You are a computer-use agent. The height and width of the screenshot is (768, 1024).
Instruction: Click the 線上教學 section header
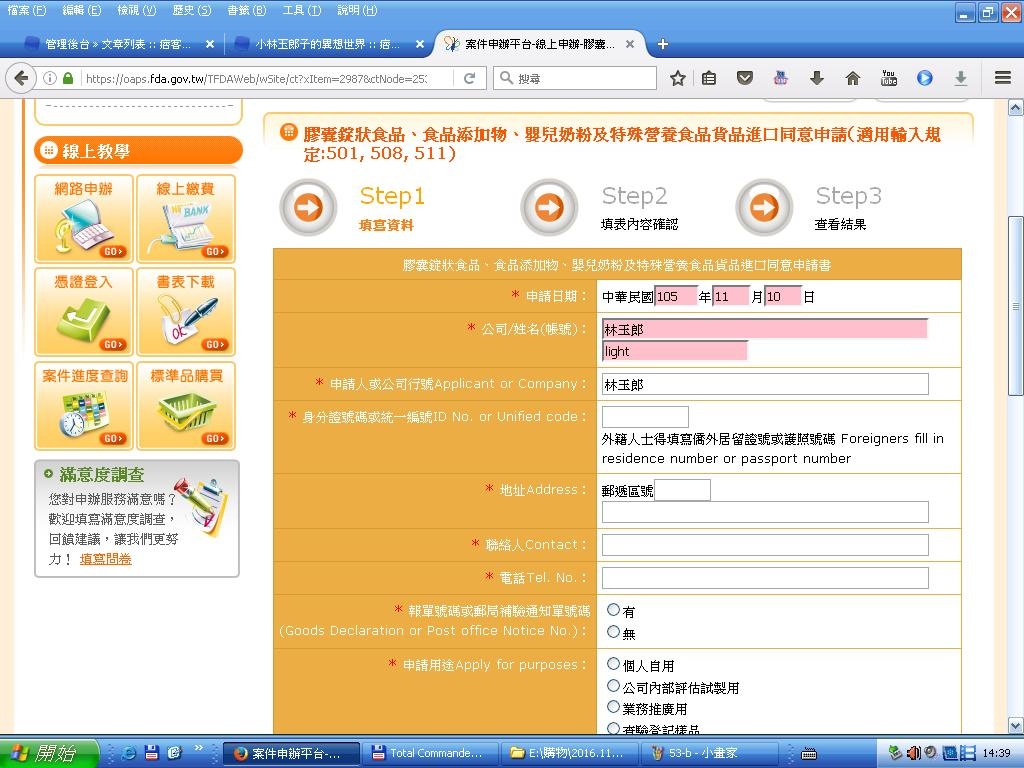[138, 151]
